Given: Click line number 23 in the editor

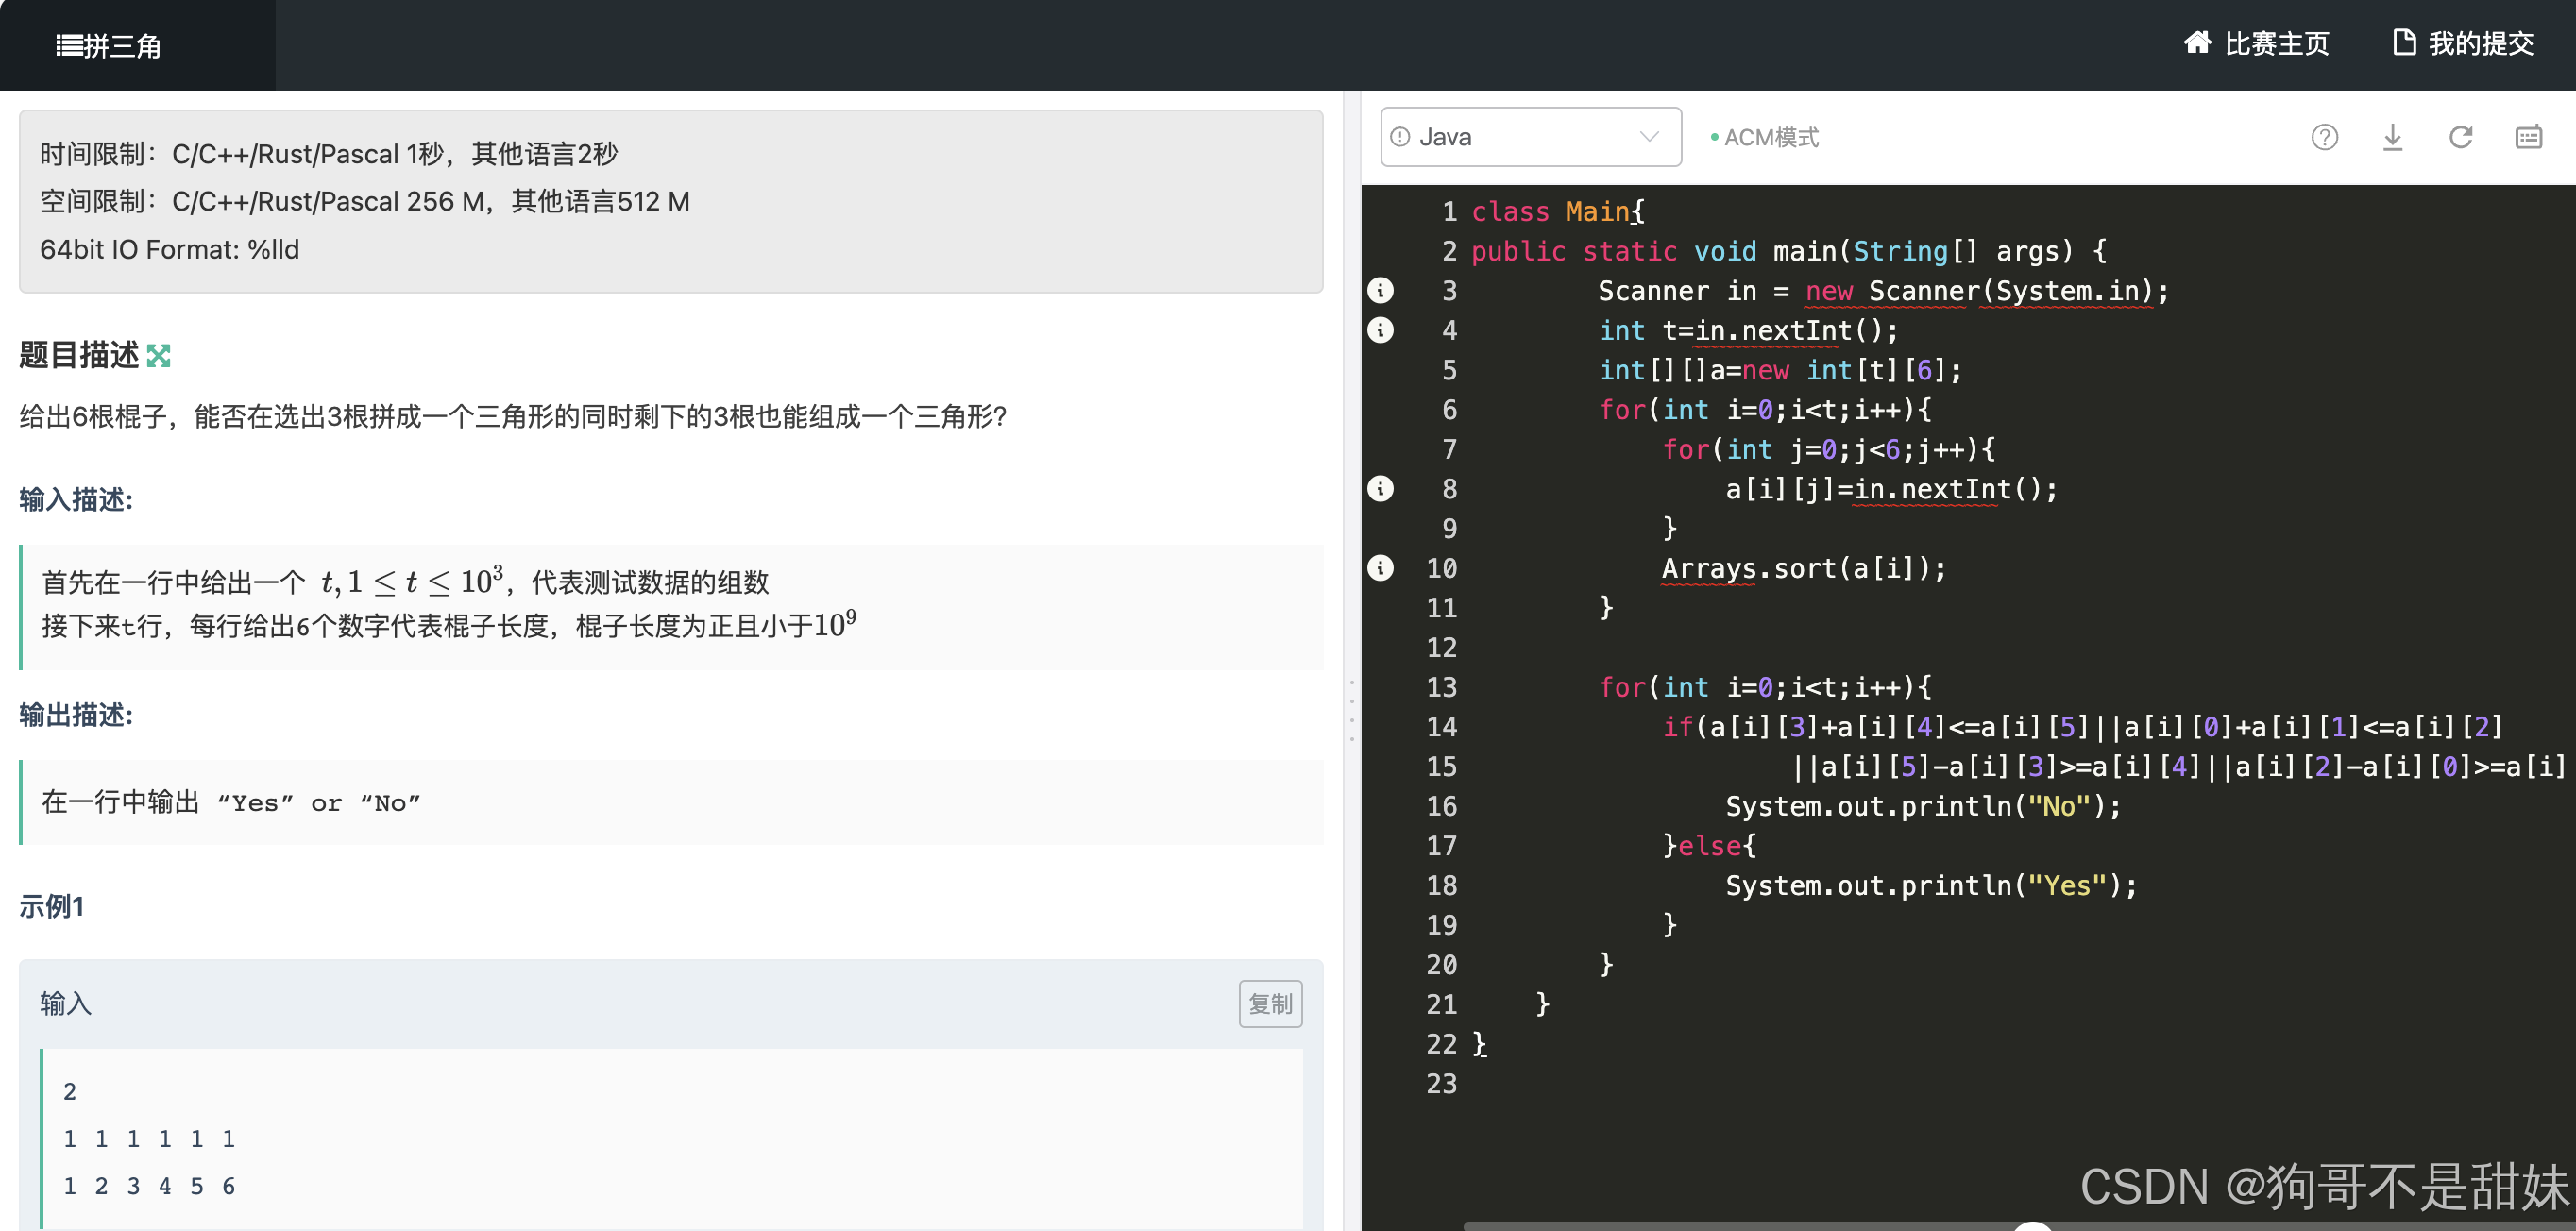Looking at the screenshot, I should (1441, 1084).
